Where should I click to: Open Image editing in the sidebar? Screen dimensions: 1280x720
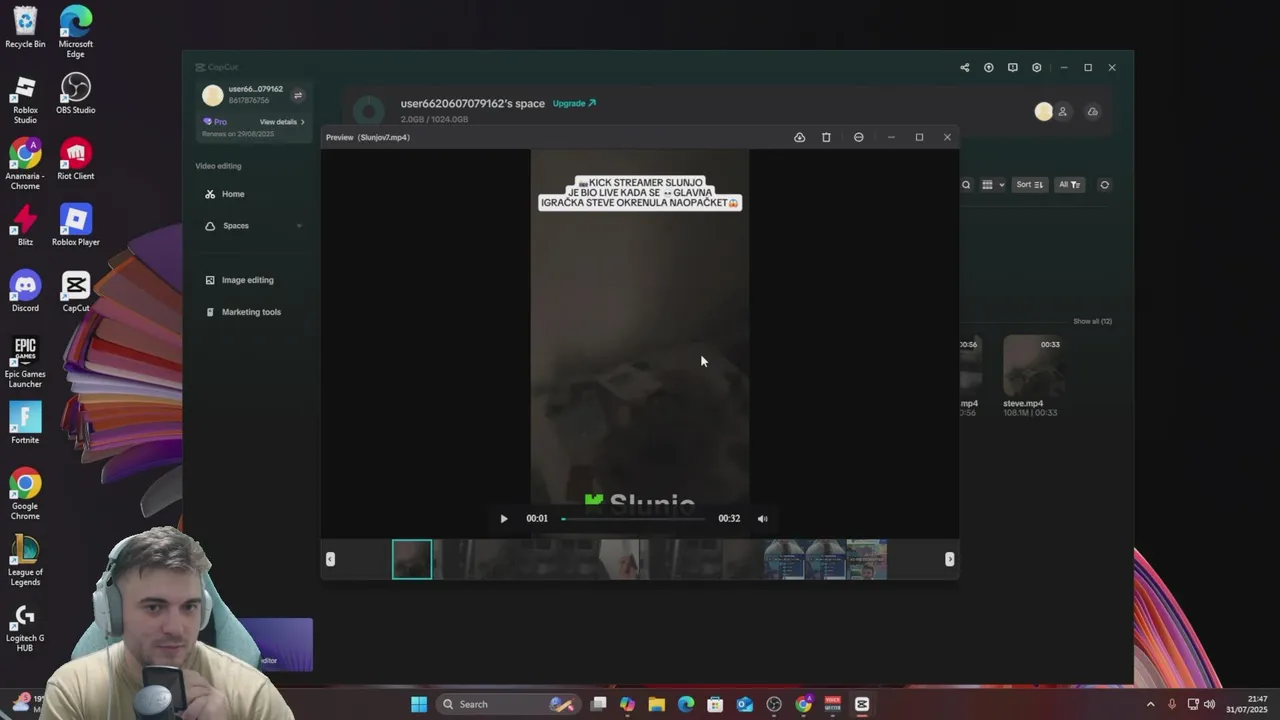click(247, 280)
